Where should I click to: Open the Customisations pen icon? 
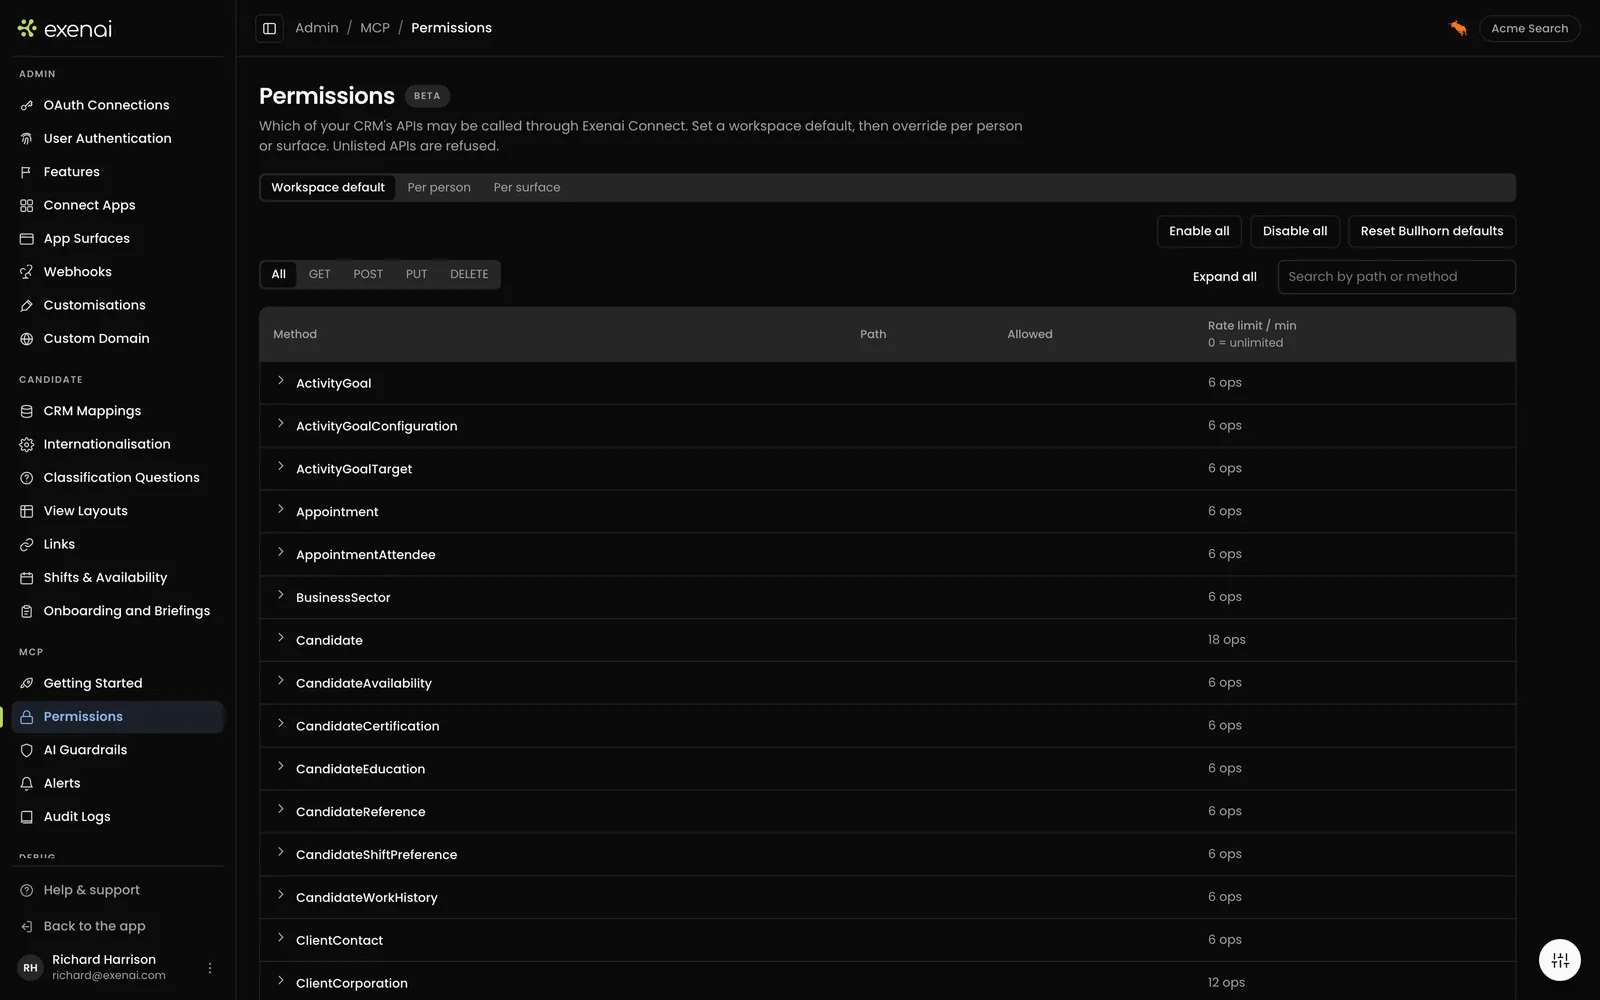point(27,305)
